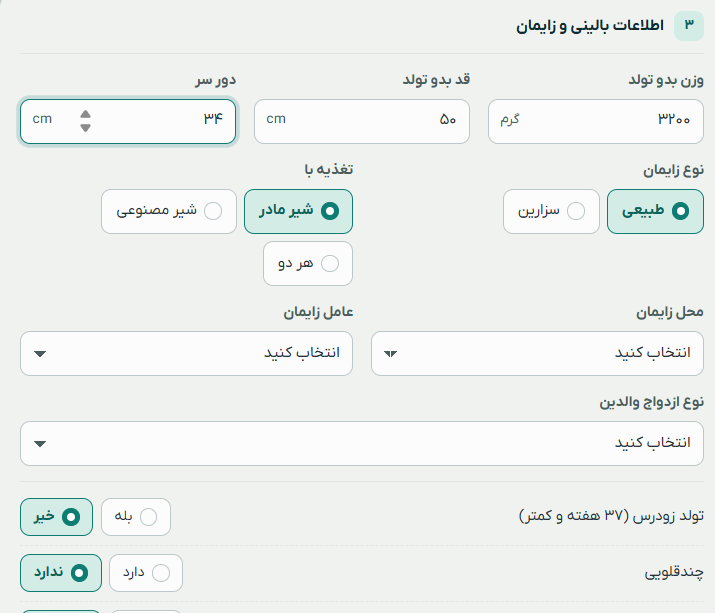Click the نوع زایمان label

pos(674,170)
